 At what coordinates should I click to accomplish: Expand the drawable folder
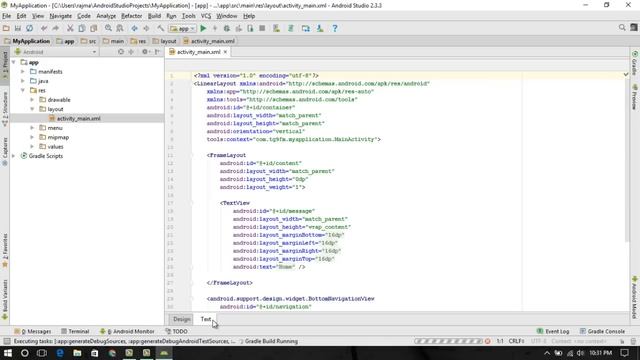click(x=32, y=100)
